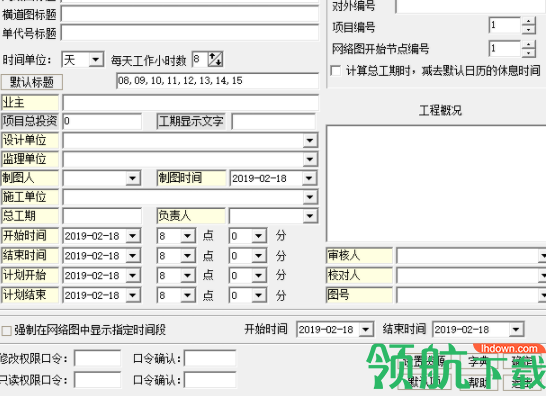Open the 计划结束 hour dropdown
Viewport: 546px width, 396px height.
click(188, 295)
